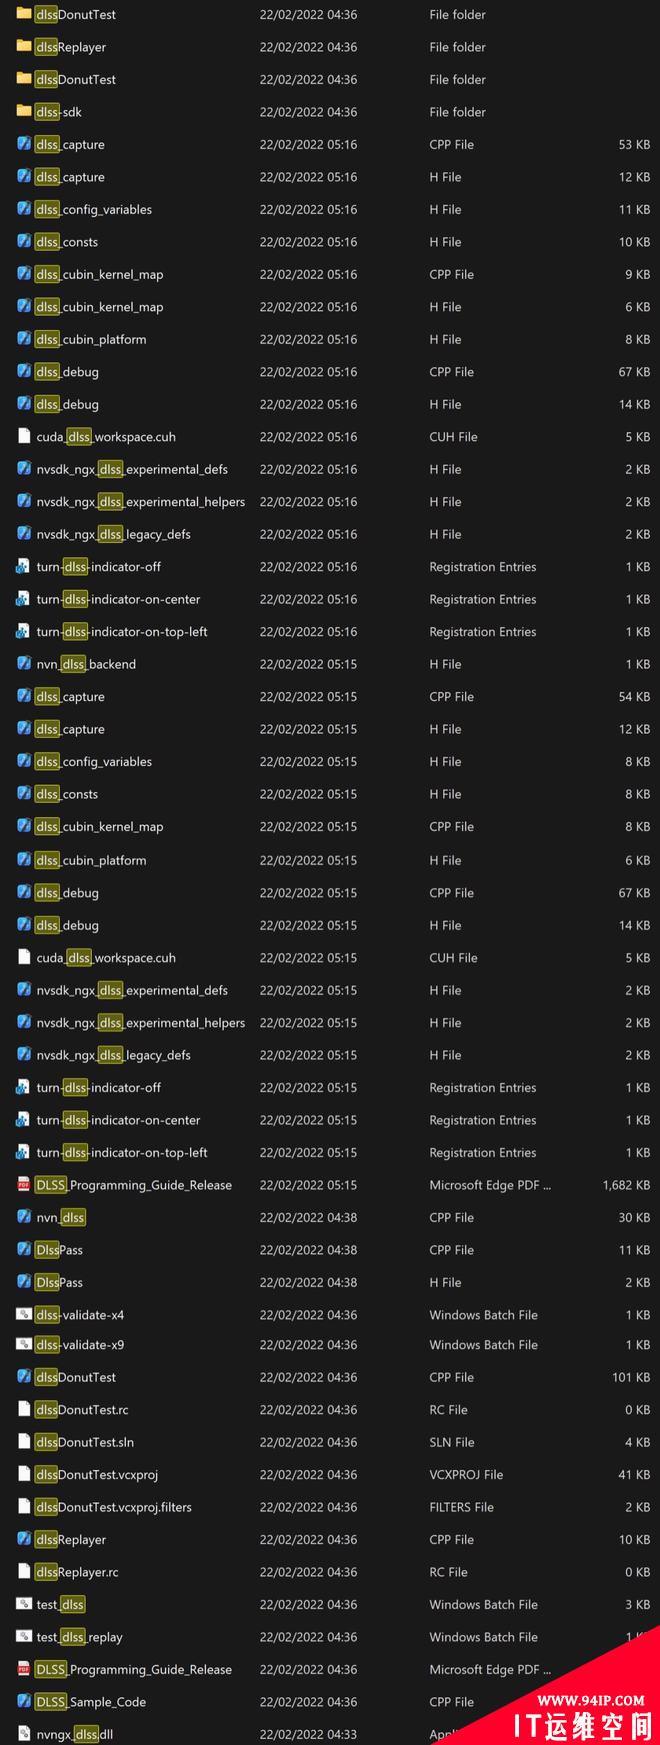Click the nvn_dlss_backend file icon
This screenshot has height=1745, width=660.
pyautogui.click(x=24, y=664)
